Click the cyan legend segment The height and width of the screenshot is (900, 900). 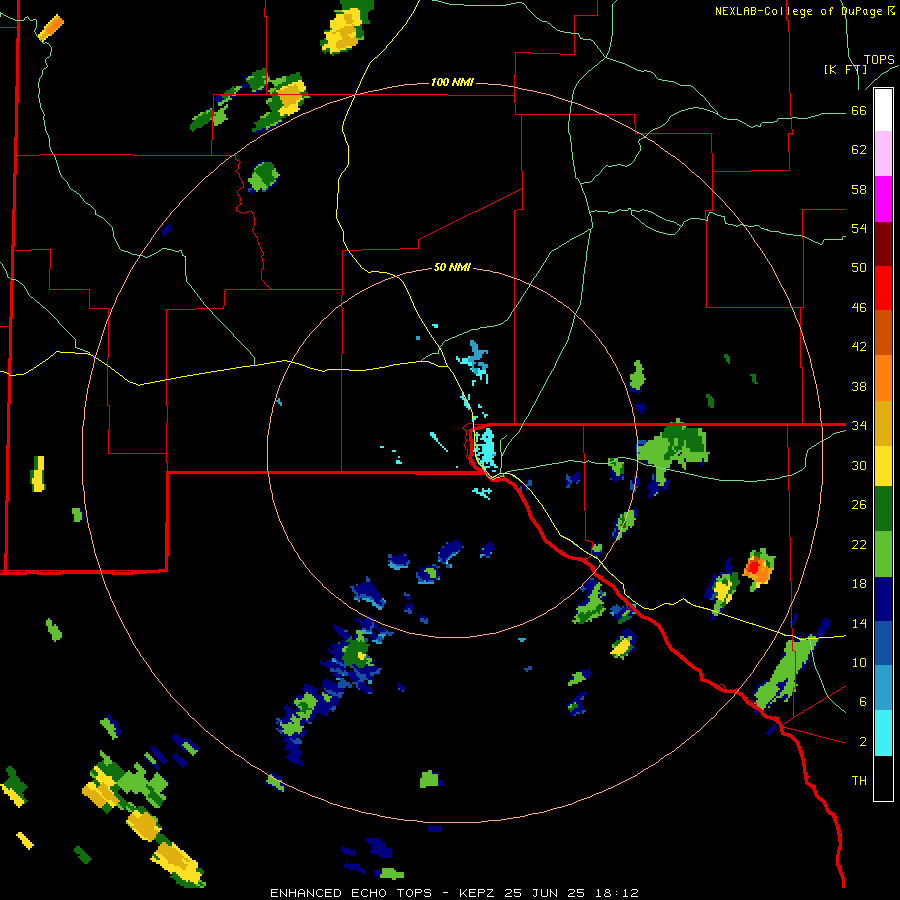tap(883, 733)
